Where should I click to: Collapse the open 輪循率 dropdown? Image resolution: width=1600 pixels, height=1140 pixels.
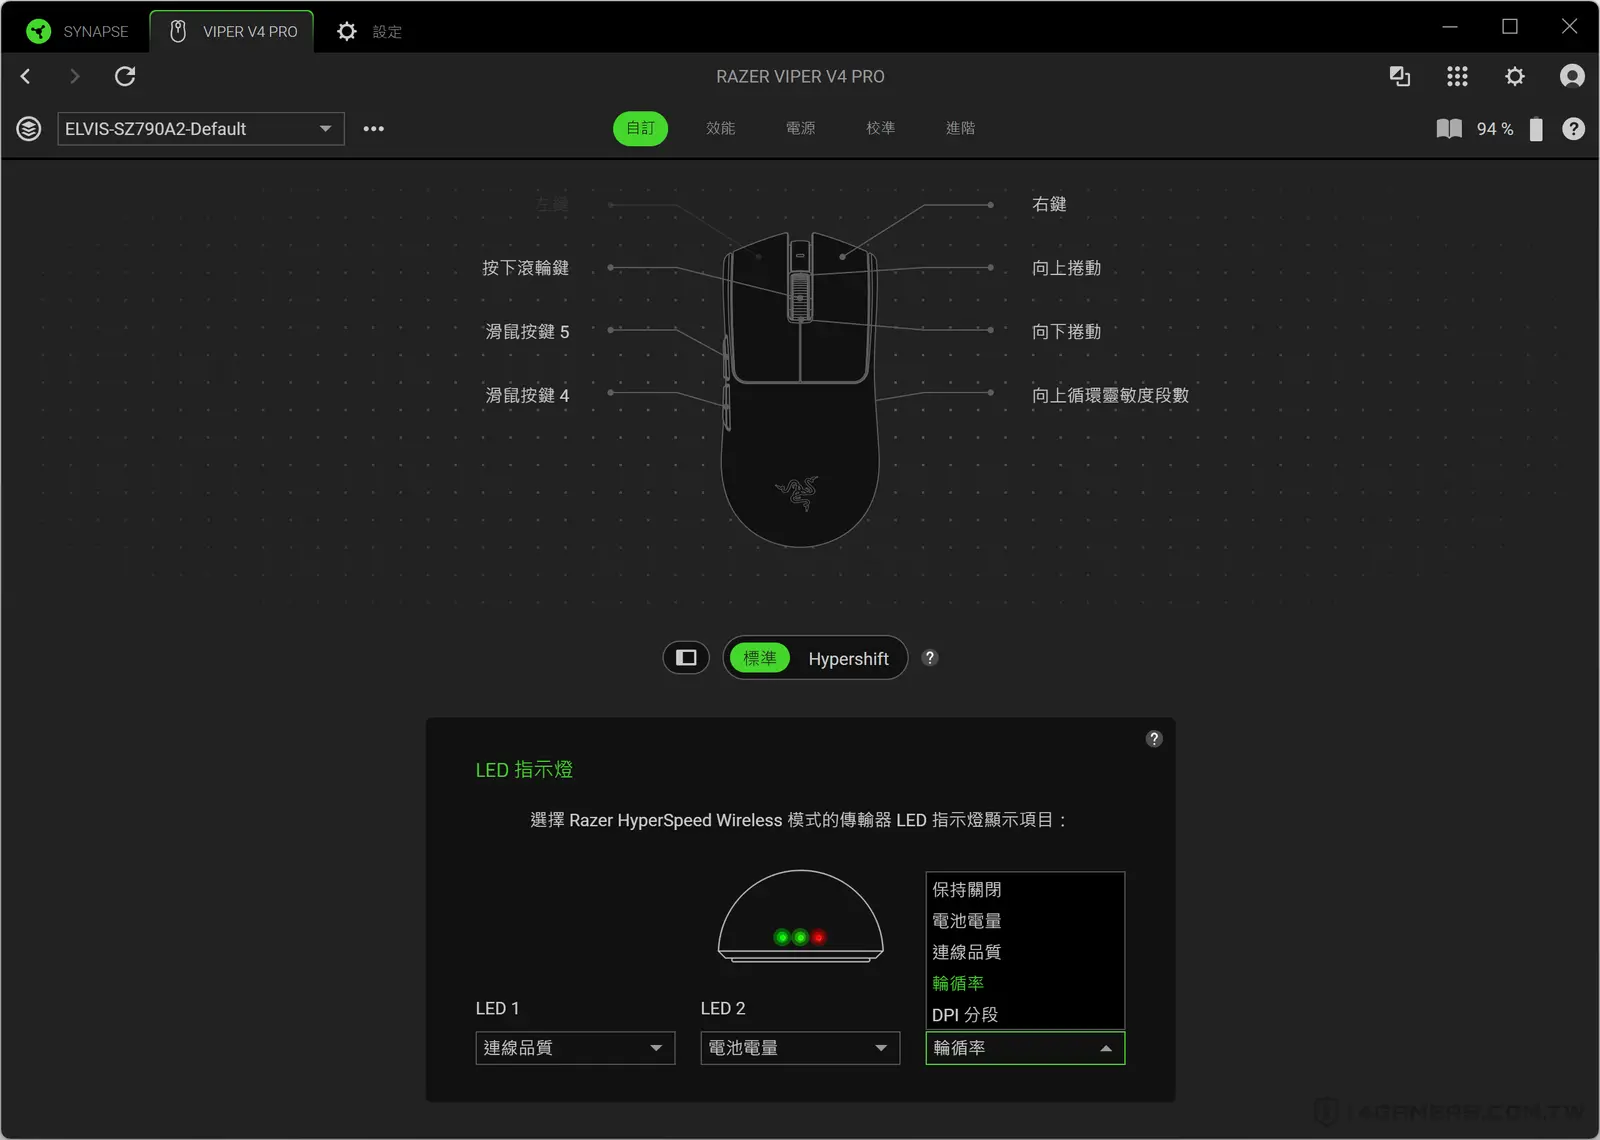[1025, 1048]
